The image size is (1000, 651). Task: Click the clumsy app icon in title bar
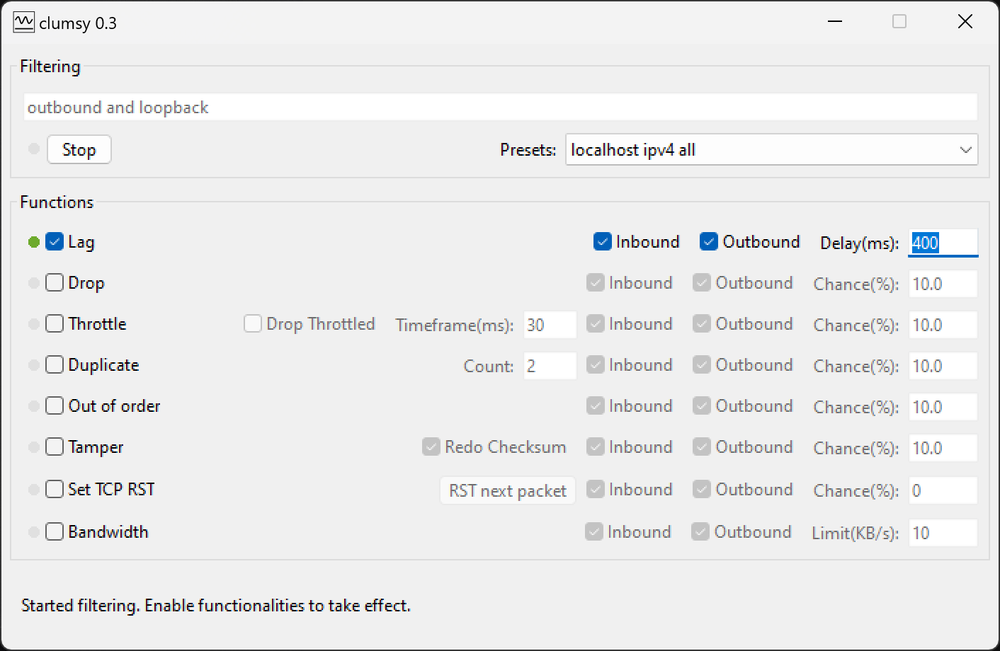[24, 22]
